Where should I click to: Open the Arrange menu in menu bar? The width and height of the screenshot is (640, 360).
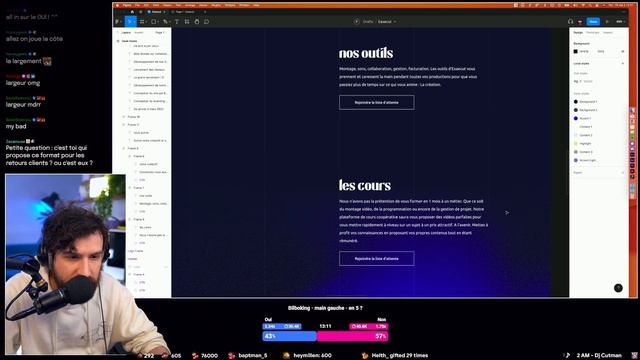pyautogui.click(x=190, y=5)
